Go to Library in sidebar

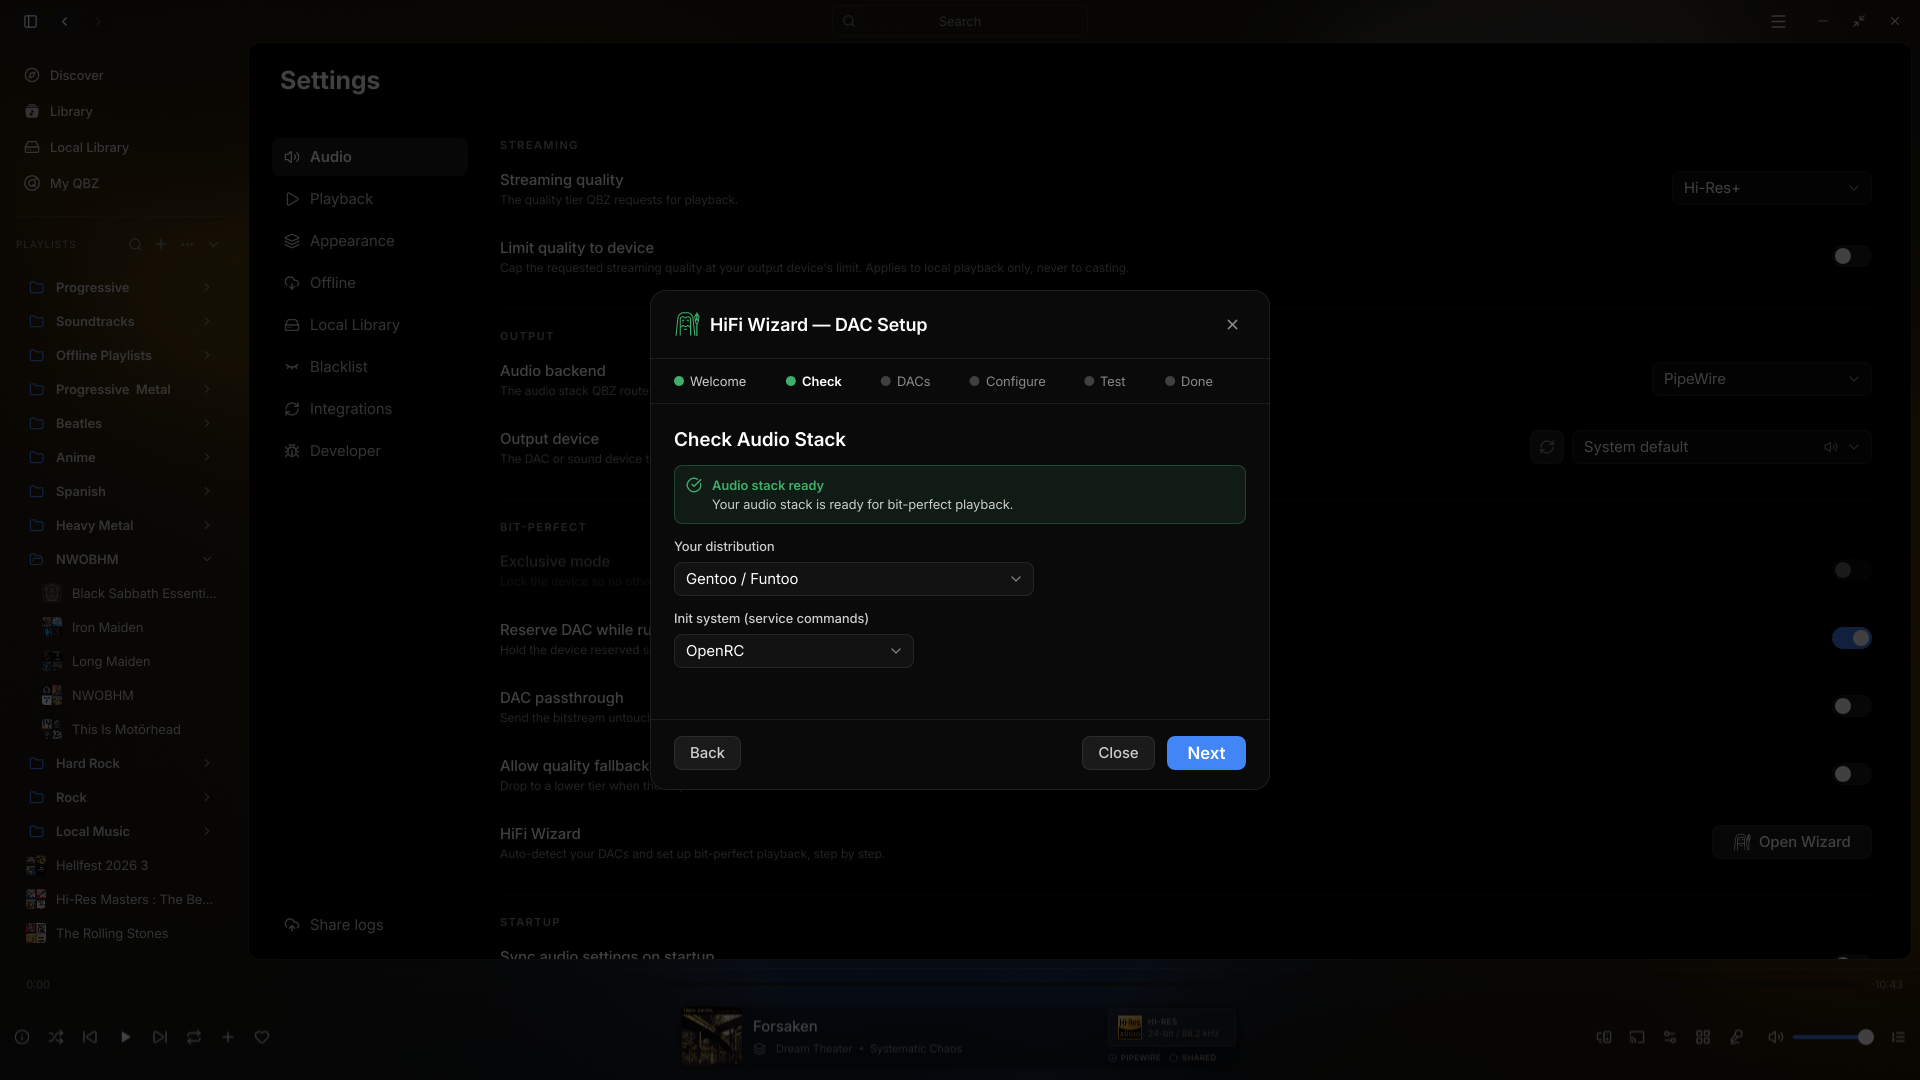[x=58, y=111]
